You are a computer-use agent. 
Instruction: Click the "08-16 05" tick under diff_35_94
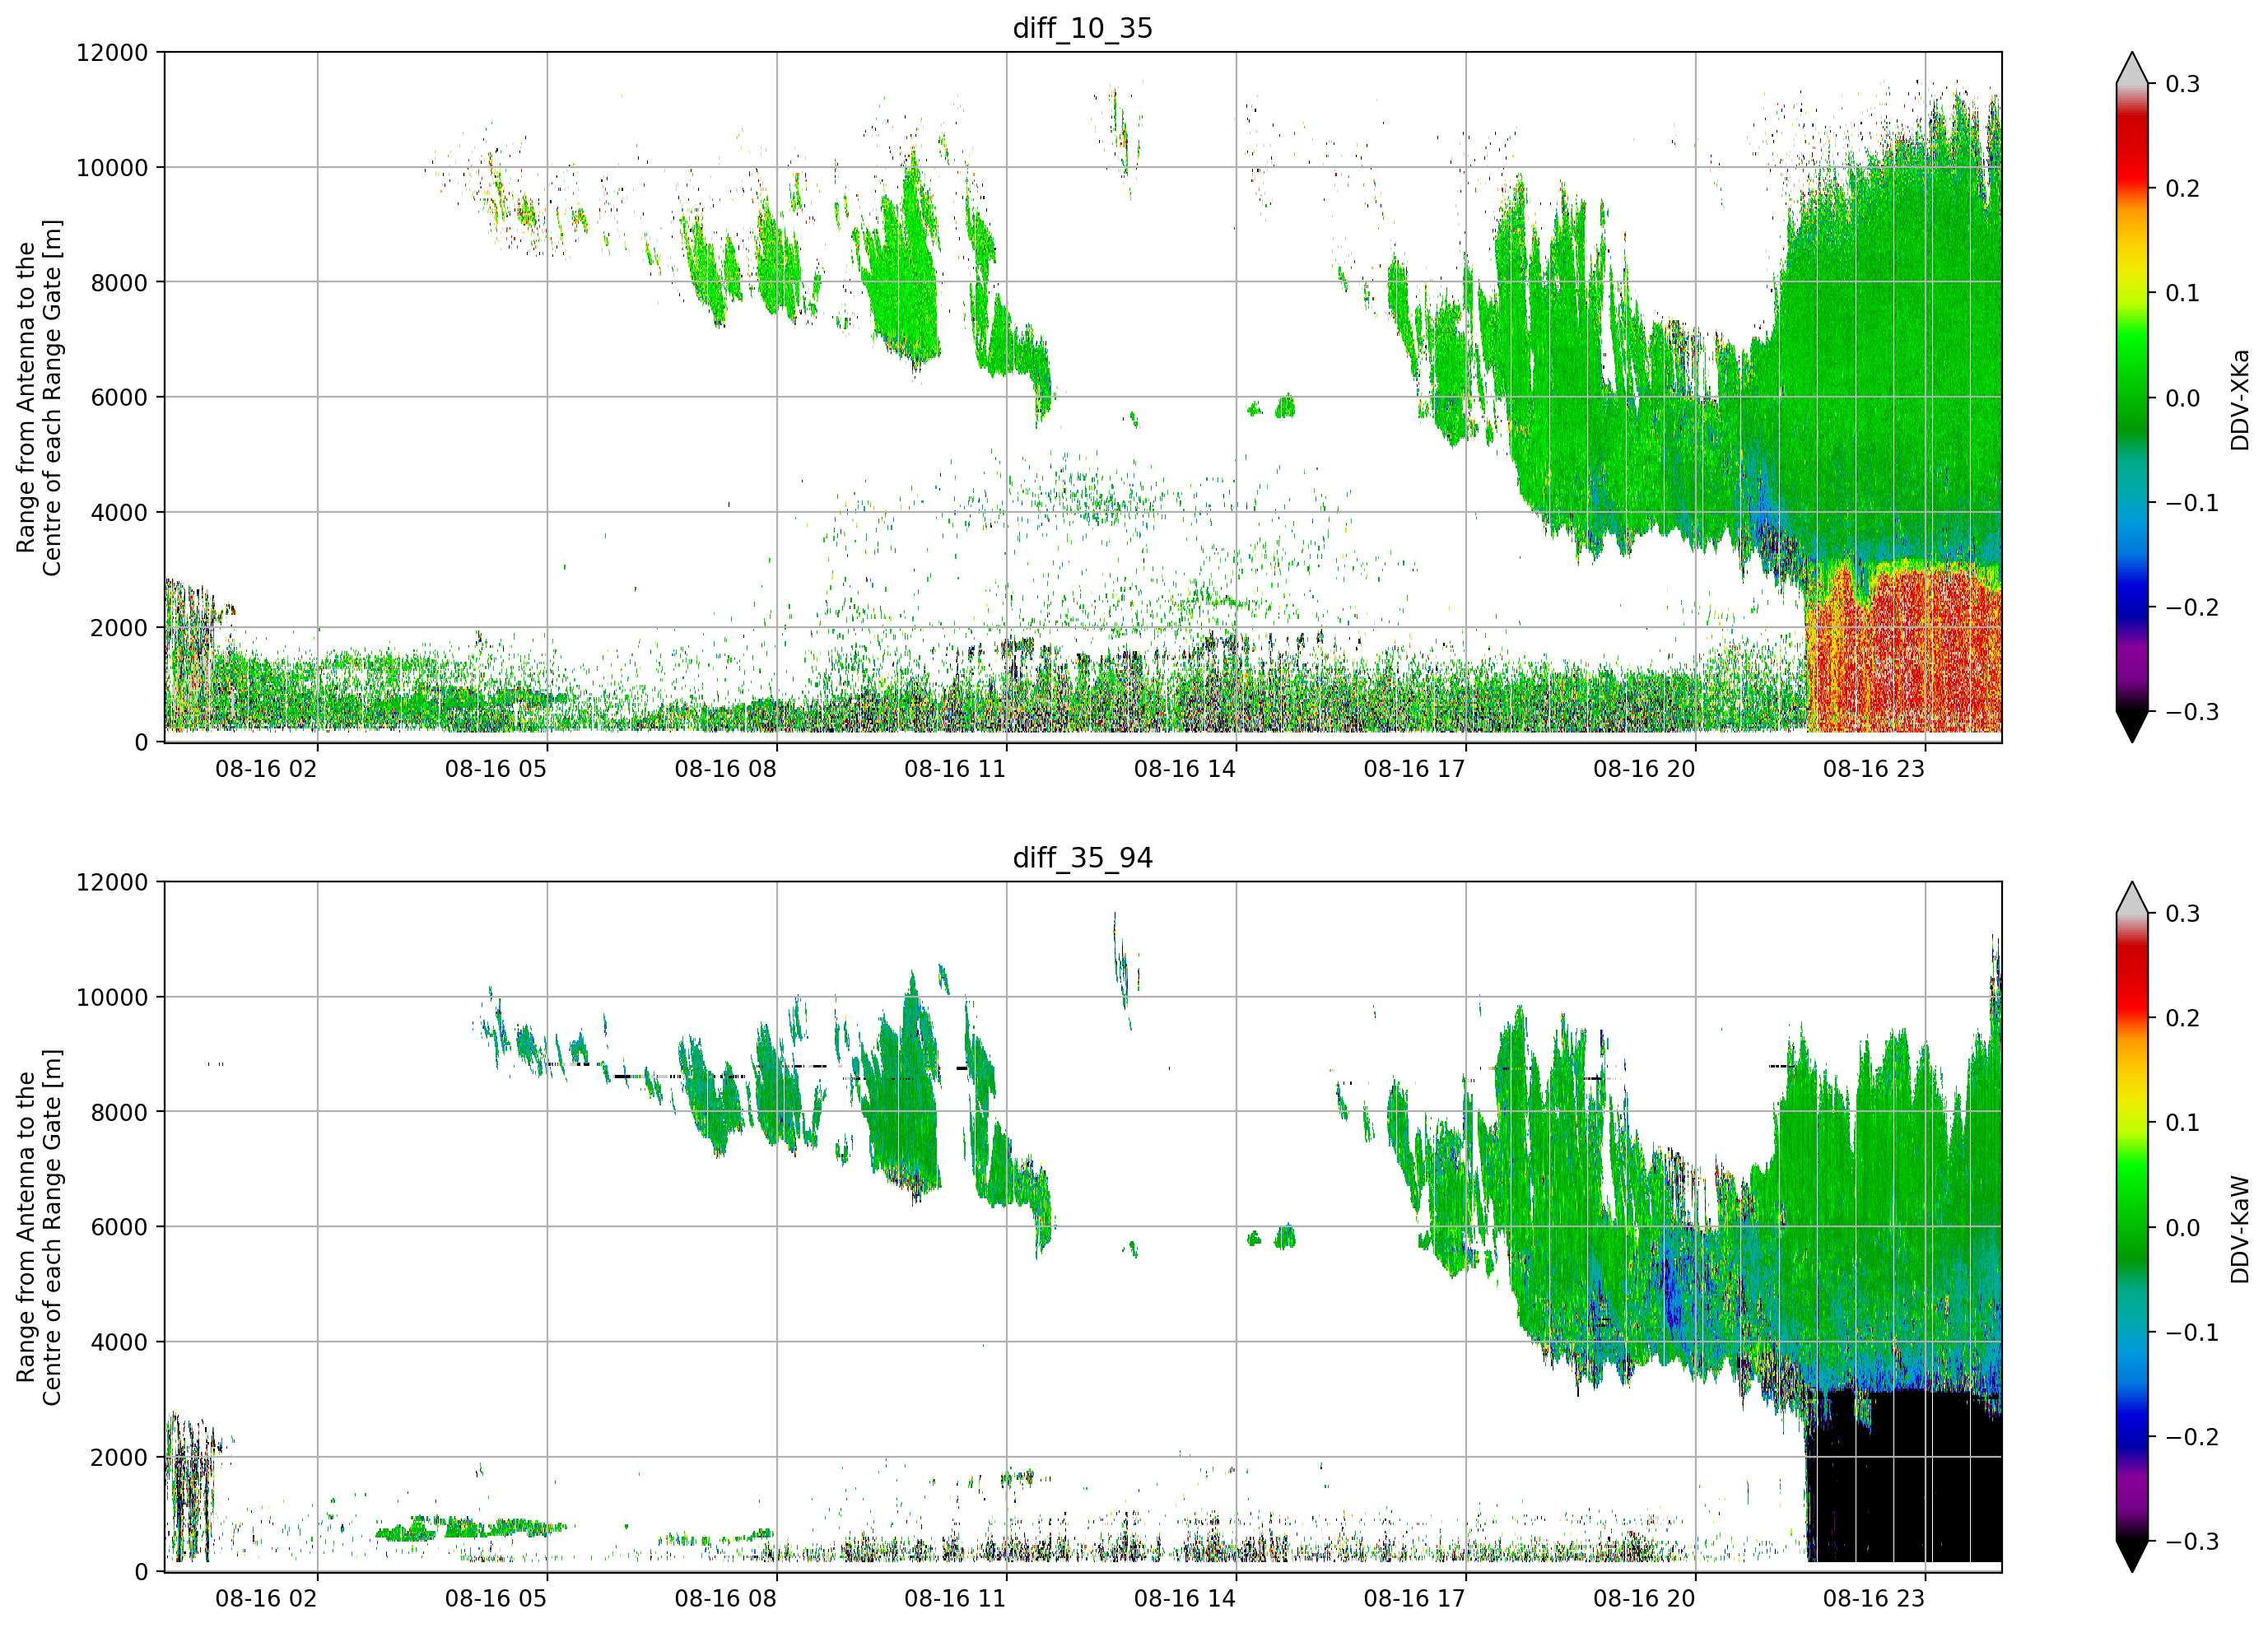point(496,1599)
